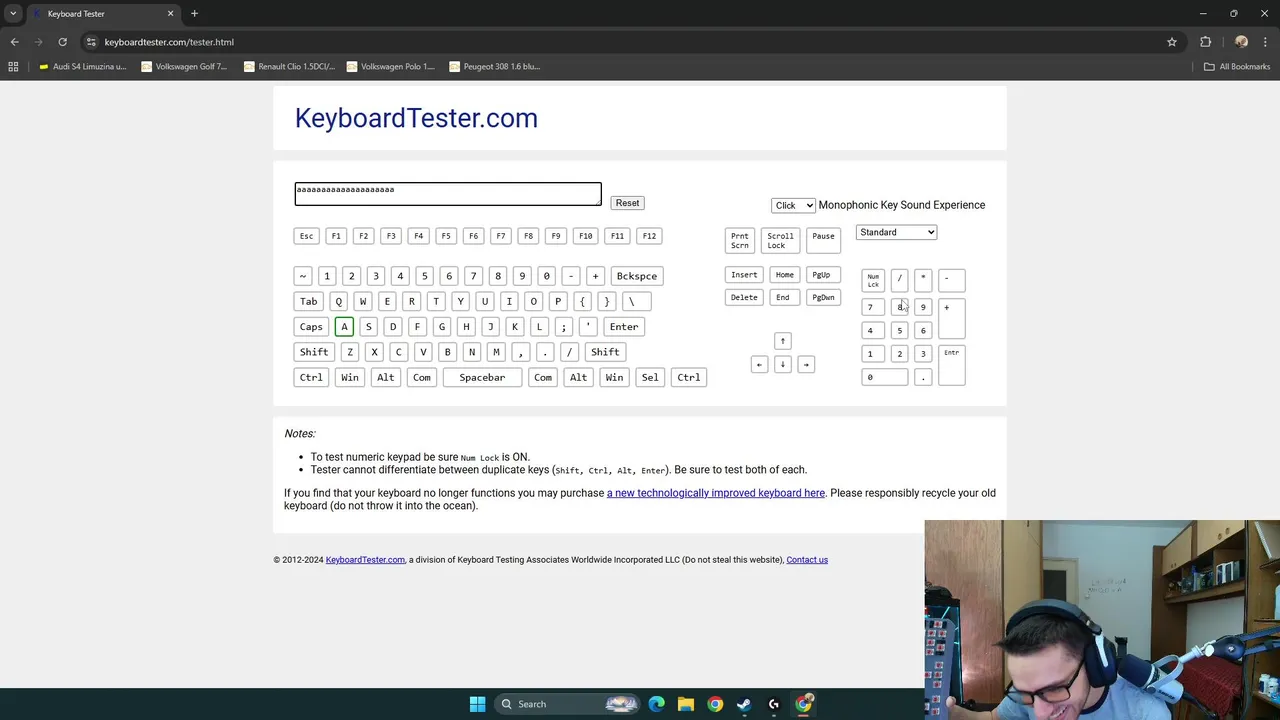Viewport: 1280px width, 720px height.
Task: Open the All Bookmarks folder
Action: pos(1237,66)
